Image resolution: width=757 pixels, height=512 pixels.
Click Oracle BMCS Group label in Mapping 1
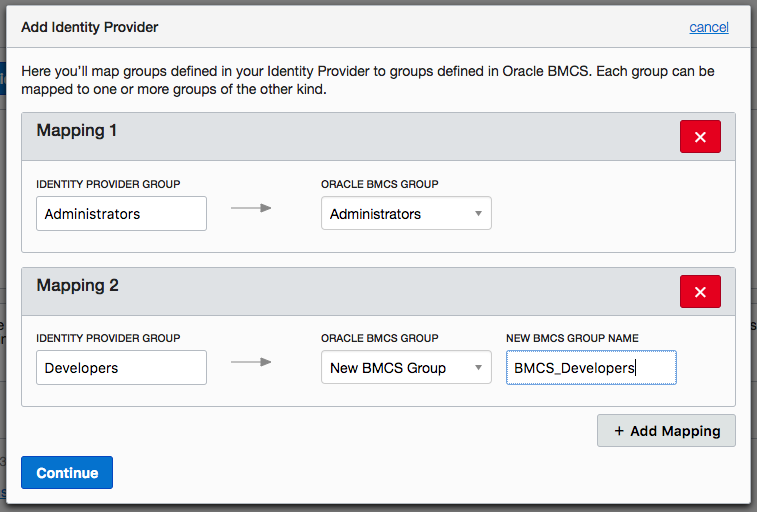point(379,184)
